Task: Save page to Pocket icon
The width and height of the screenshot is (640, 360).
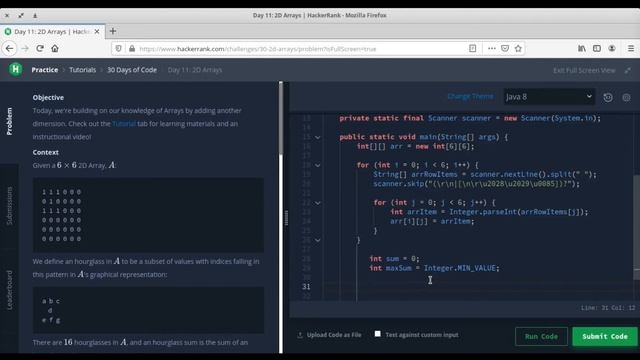Action: [505, 49]
